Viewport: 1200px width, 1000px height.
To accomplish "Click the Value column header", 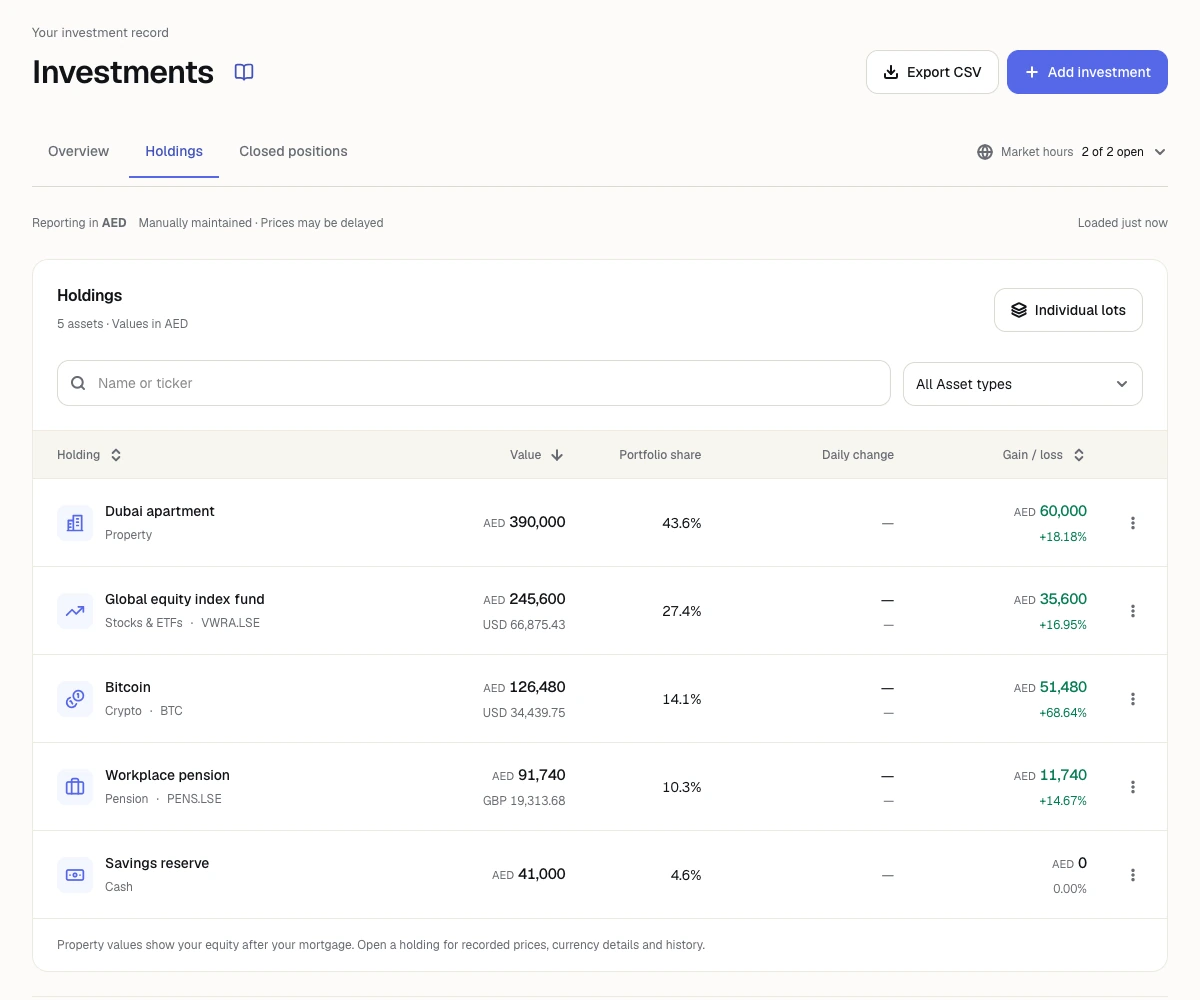I will [x=537, y=455].
